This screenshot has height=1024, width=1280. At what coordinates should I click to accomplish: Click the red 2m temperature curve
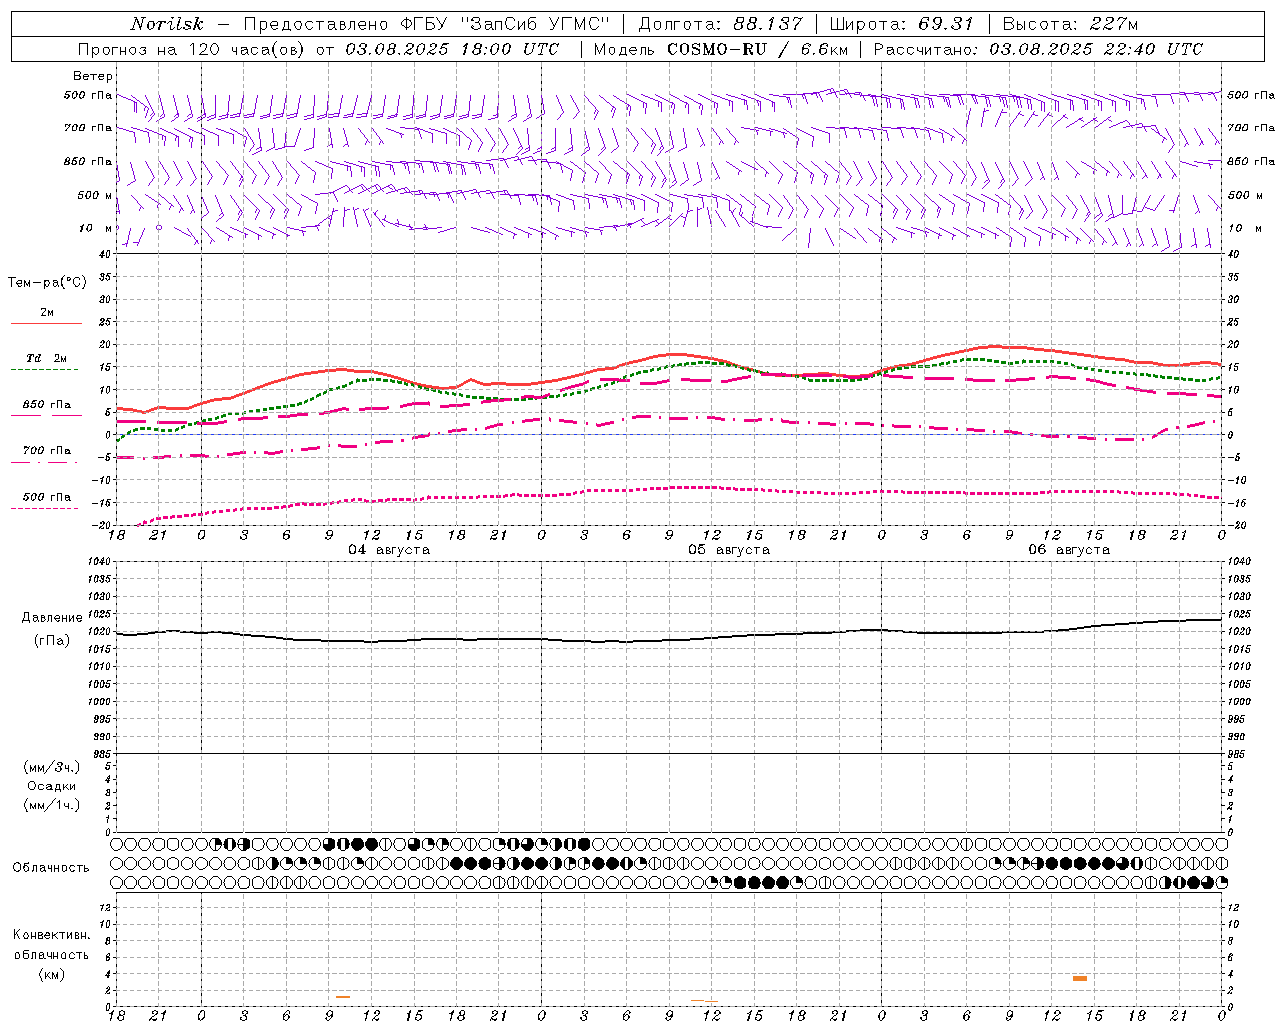[x=669, y=355]
